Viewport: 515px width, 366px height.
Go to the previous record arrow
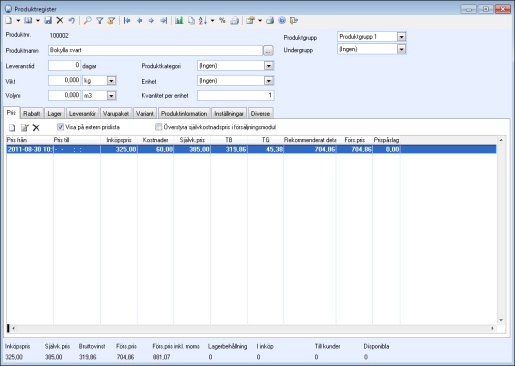click(x=139, y=21)
